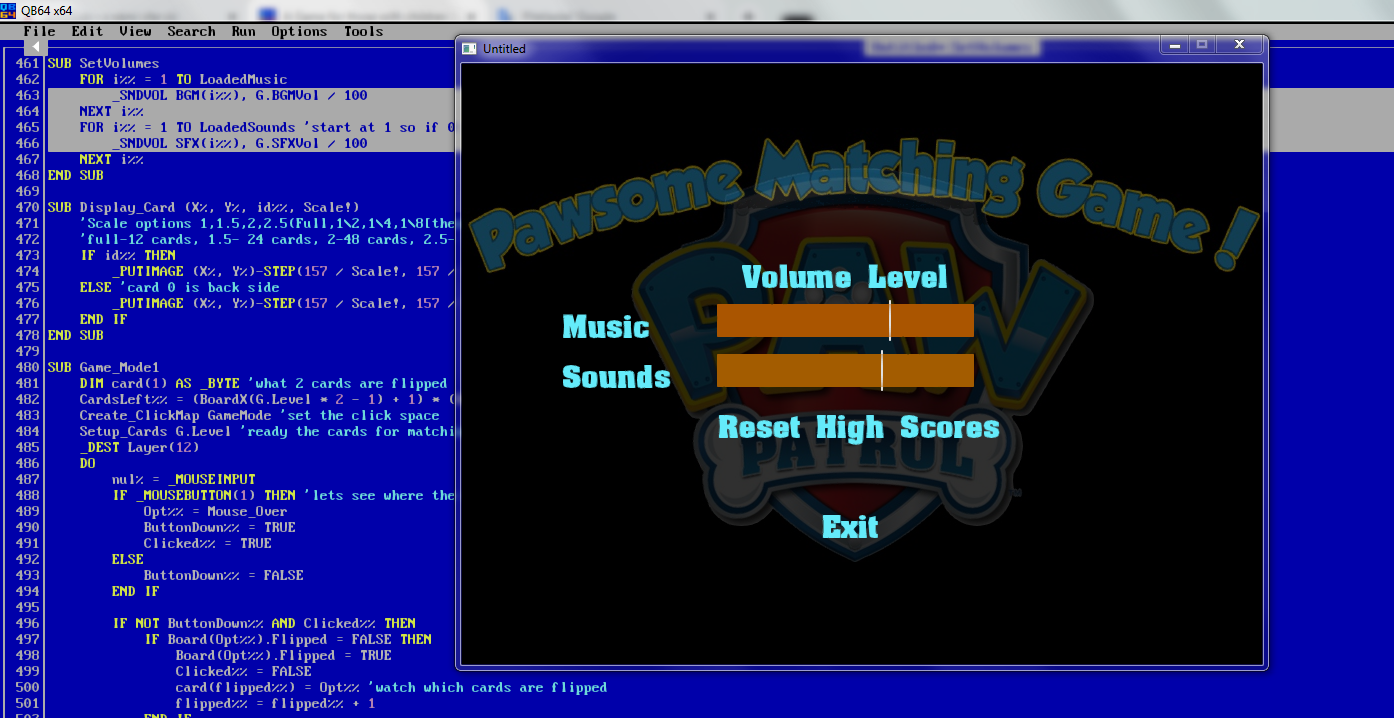
Task: Open the Run menu
Action: pos(243,31)
